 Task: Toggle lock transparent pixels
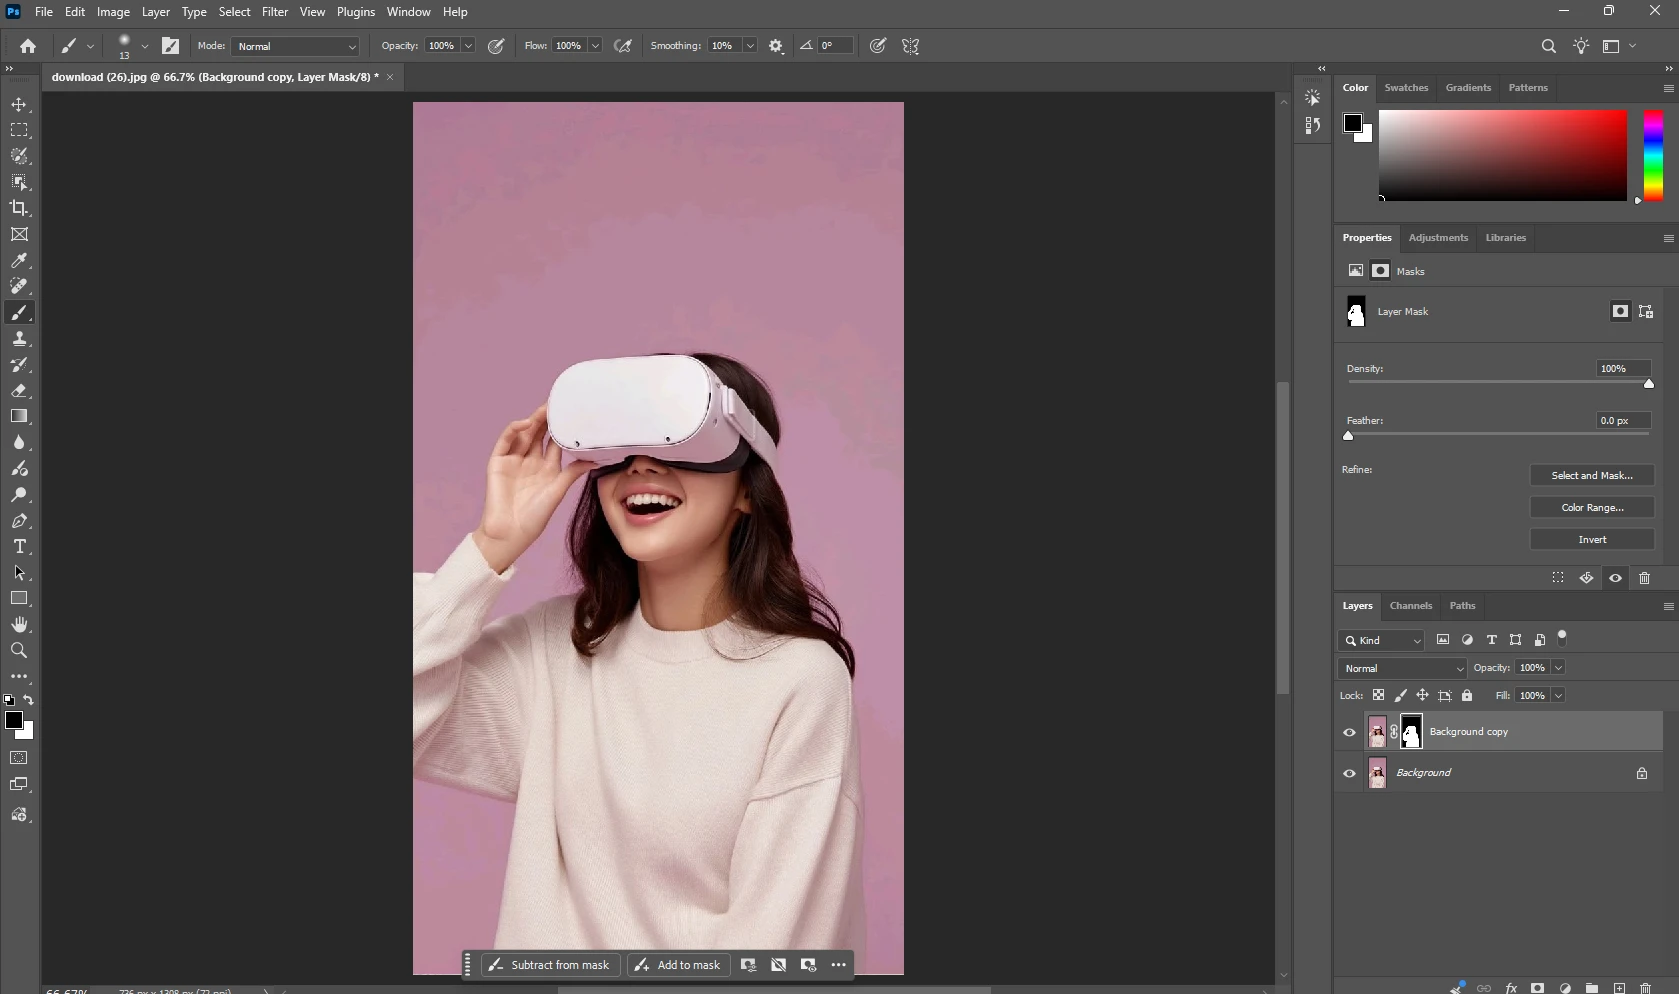click(x=1378, y=695)
